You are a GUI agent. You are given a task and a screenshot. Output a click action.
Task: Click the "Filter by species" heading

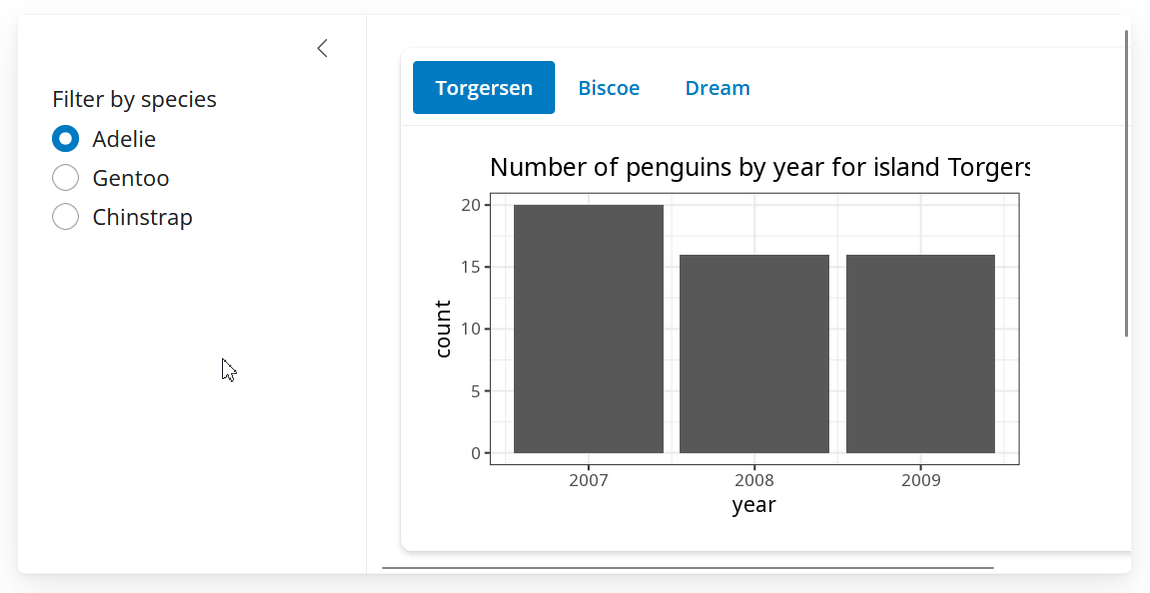134,99
